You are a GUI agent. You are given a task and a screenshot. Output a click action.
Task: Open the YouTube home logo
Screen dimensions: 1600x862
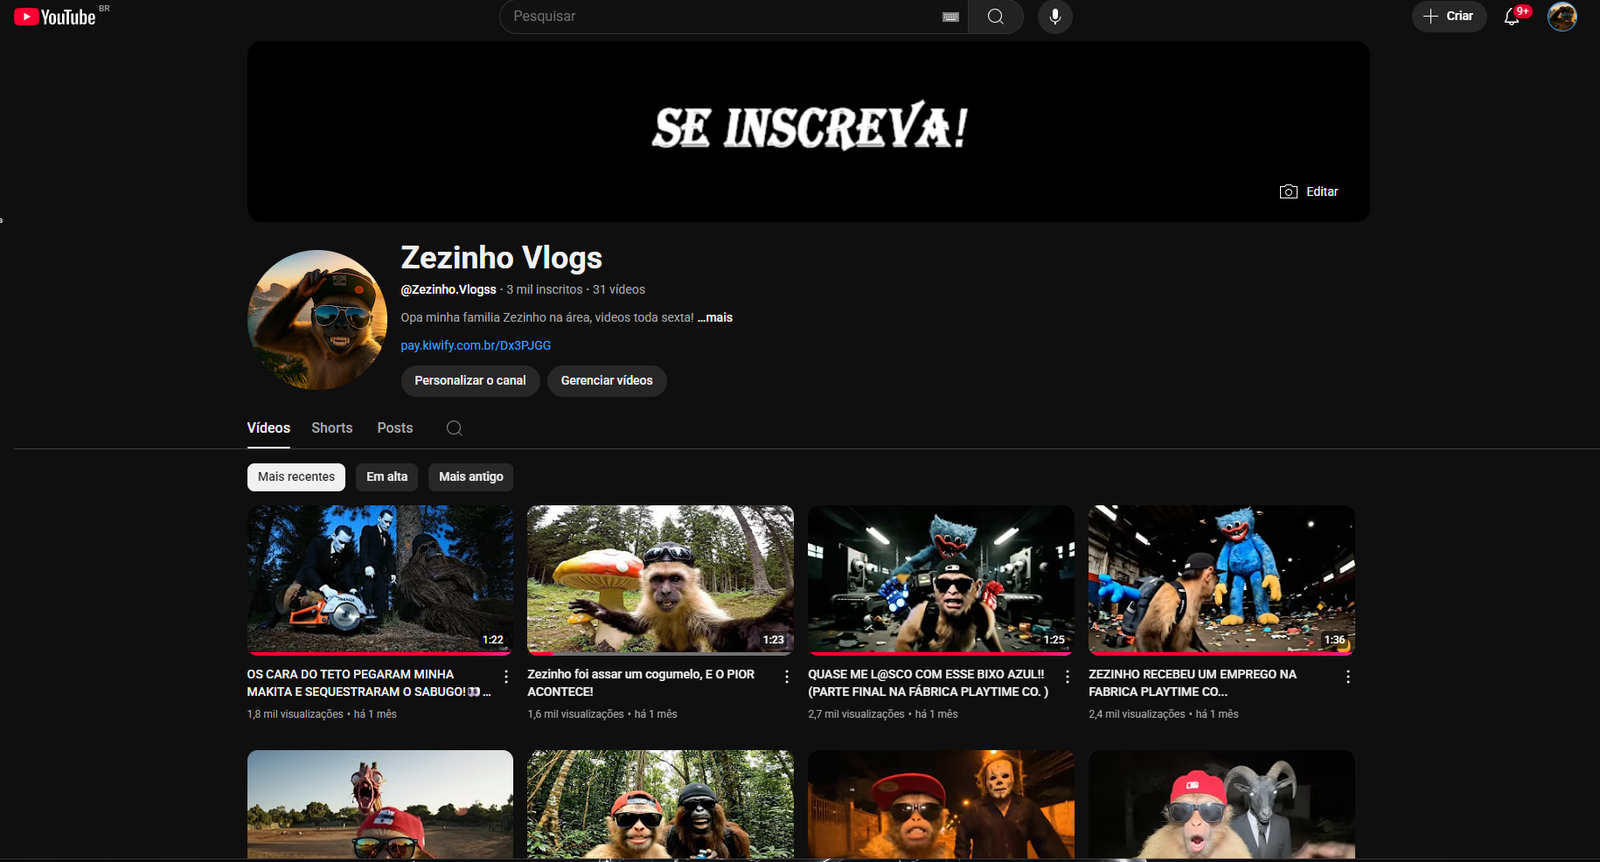(x=55, y=17)
